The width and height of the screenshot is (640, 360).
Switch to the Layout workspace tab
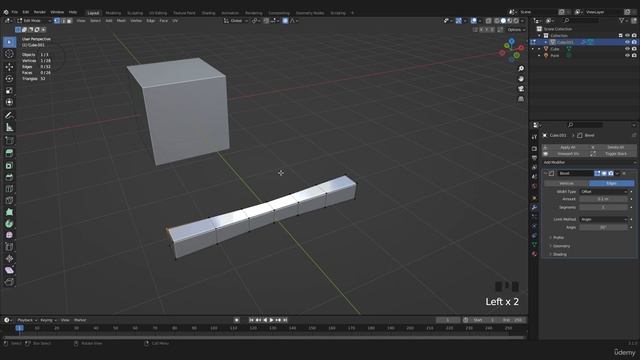click(93, 13)
